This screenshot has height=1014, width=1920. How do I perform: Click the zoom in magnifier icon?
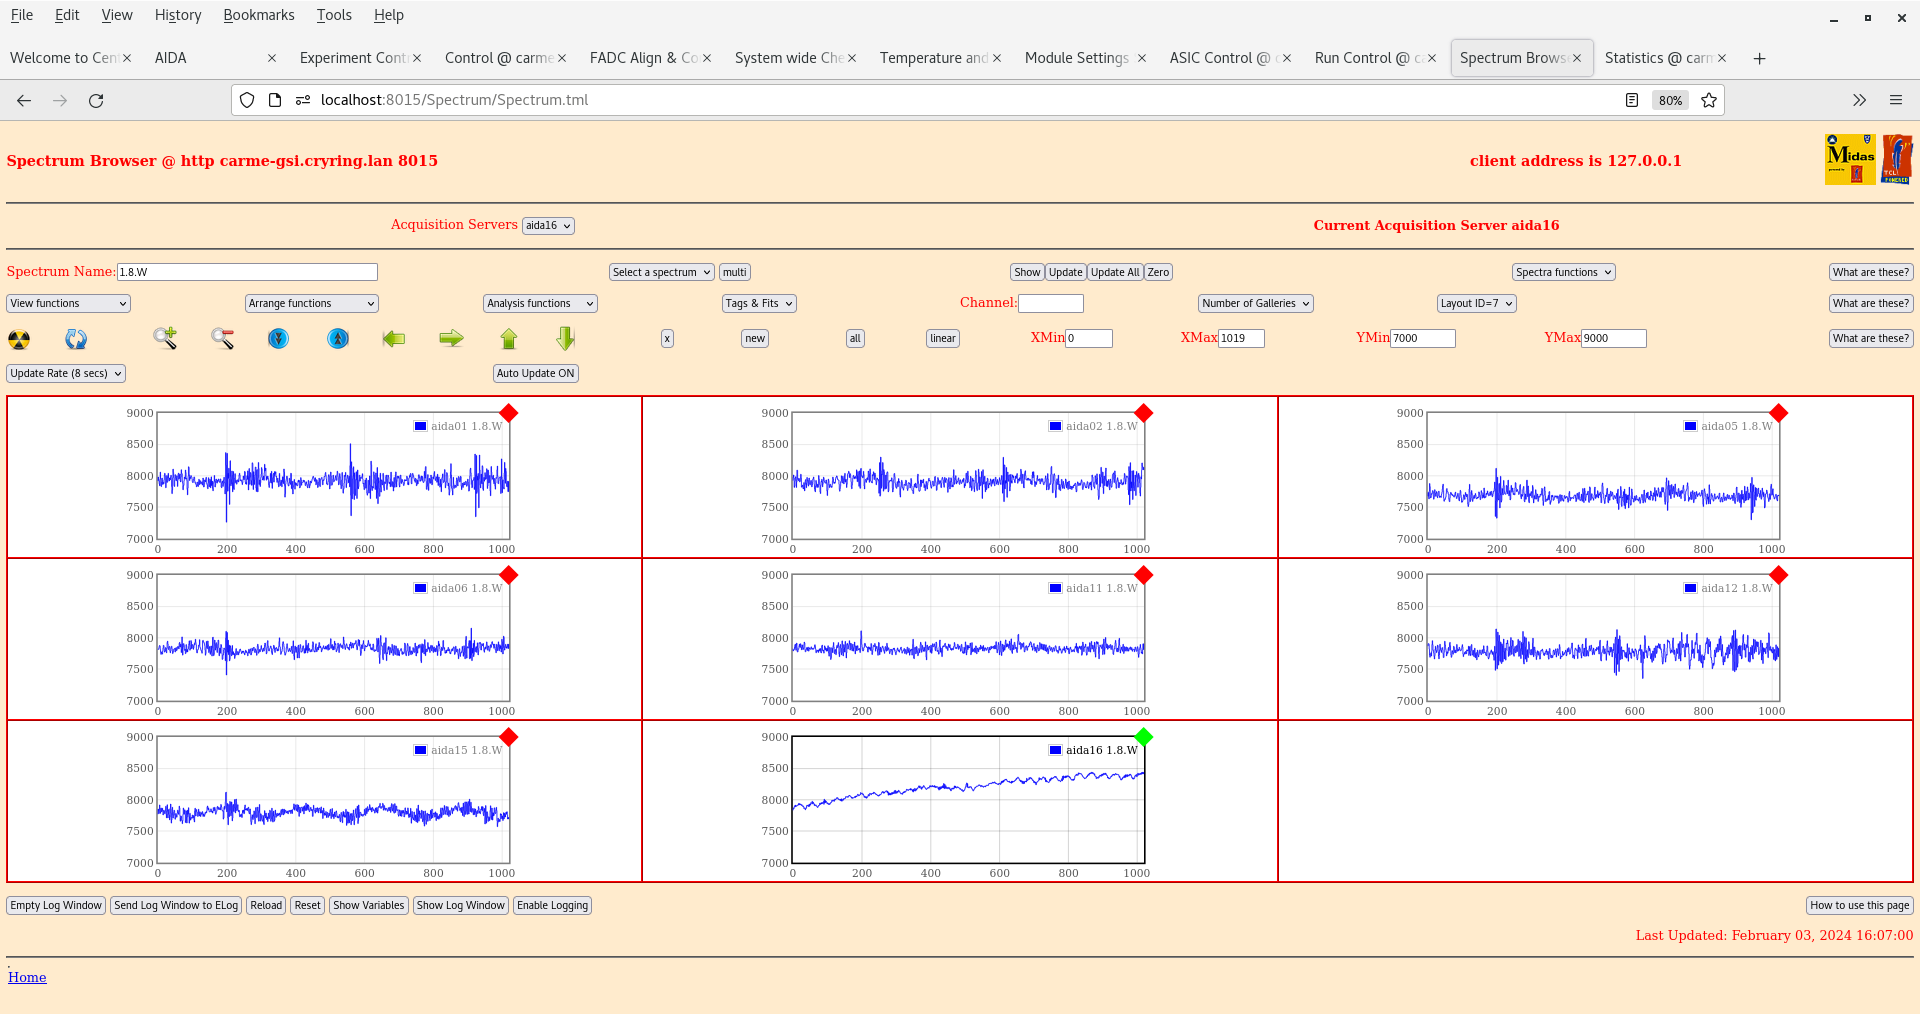pos(165,339)
